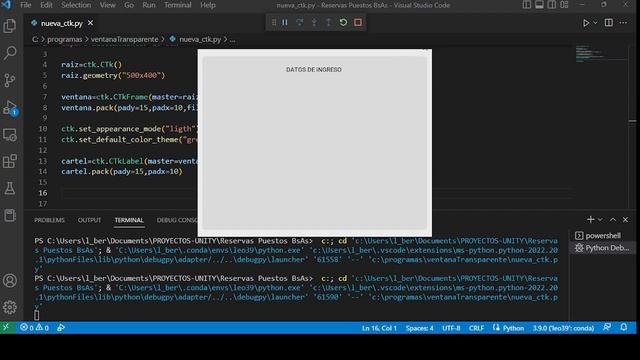Close the terminal panel
The image size is (640, 360).
pyautogui.click(x=625, y=220)
